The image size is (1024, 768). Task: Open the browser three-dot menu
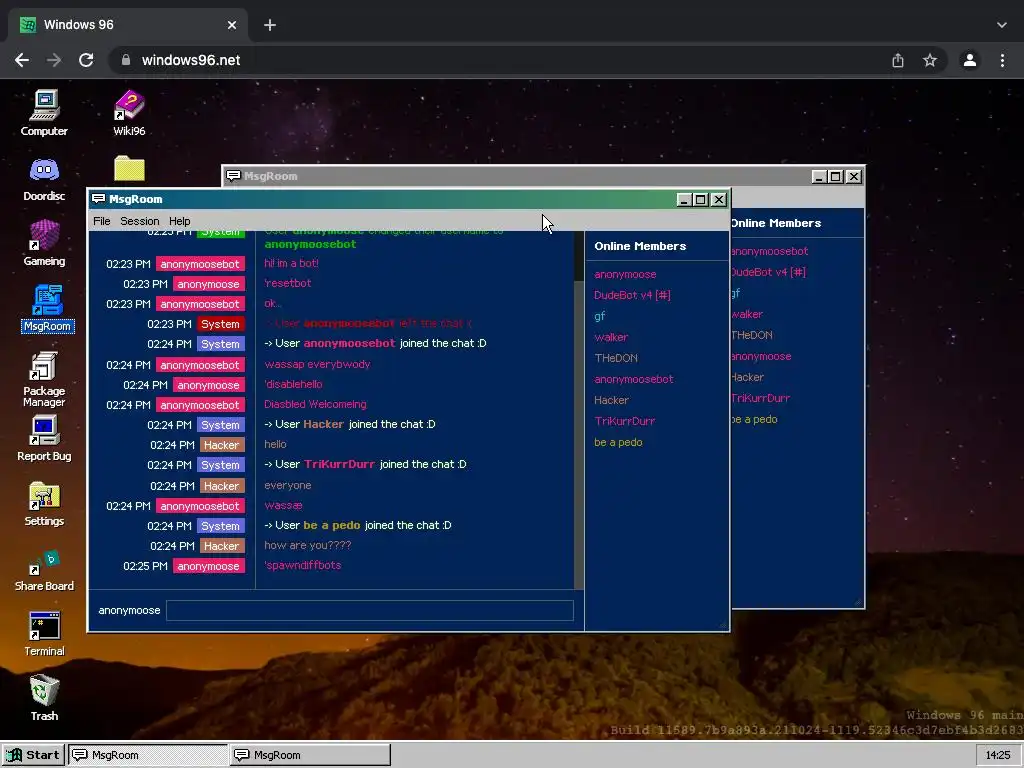pos(1002,60)
